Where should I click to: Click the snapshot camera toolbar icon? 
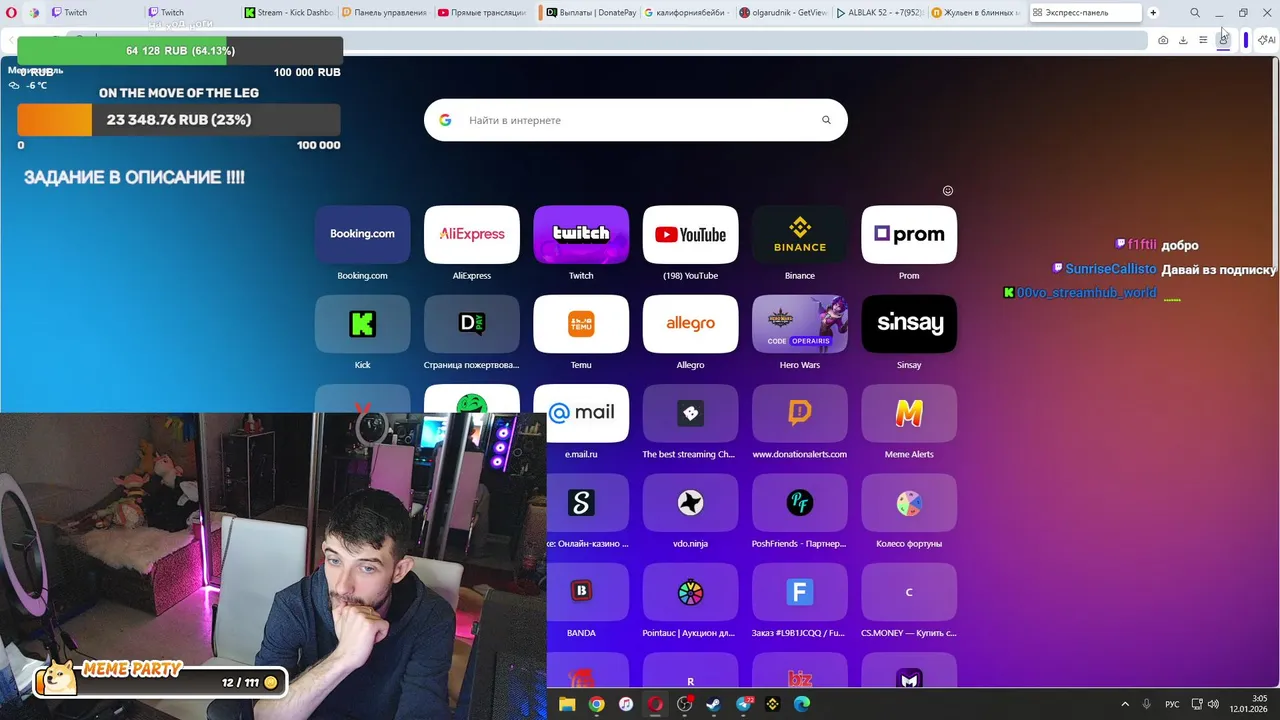pyautogui.click(x=1163, y=40)
